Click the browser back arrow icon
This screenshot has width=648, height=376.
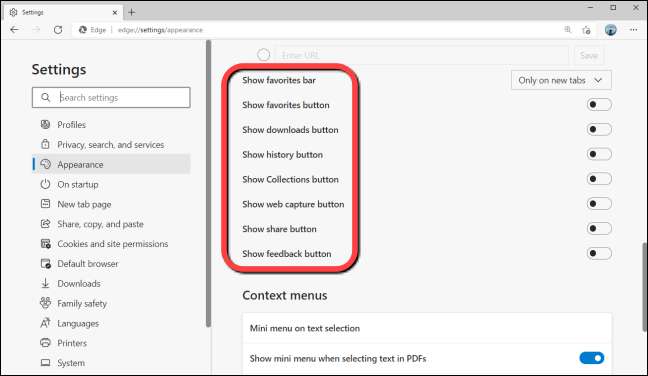pos(15,30)
